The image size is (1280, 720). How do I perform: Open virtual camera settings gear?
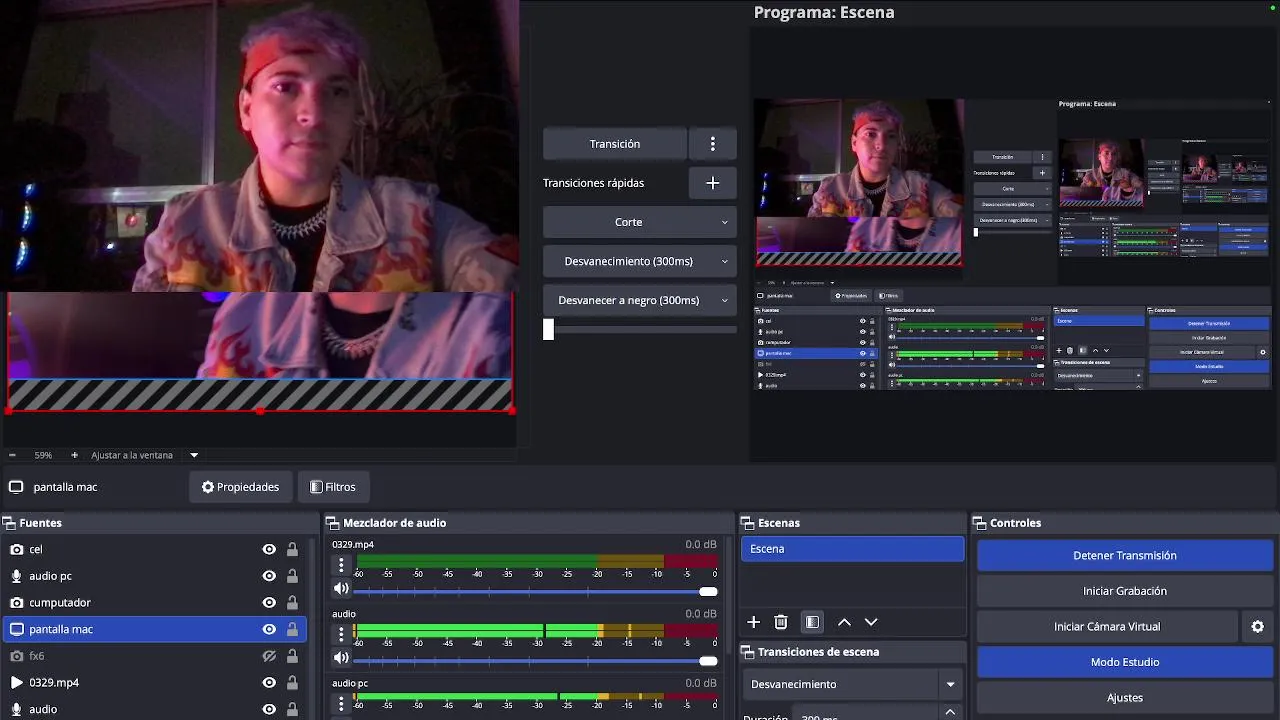pyautogui.click(x=1258, y=627)
